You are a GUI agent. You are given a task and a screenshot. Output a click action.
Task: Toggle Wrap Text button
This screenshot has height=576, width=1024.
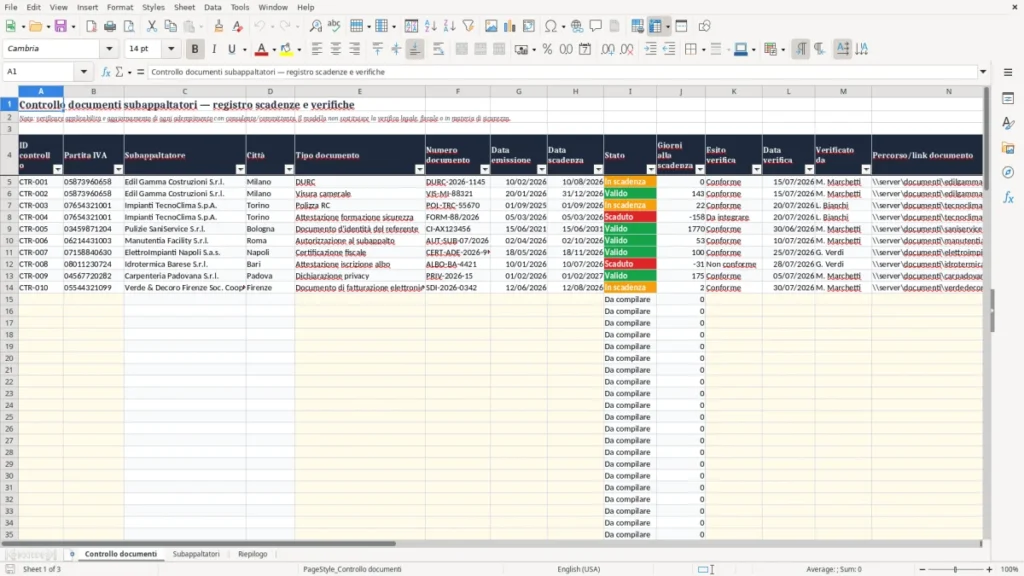[x=438, y=49]
